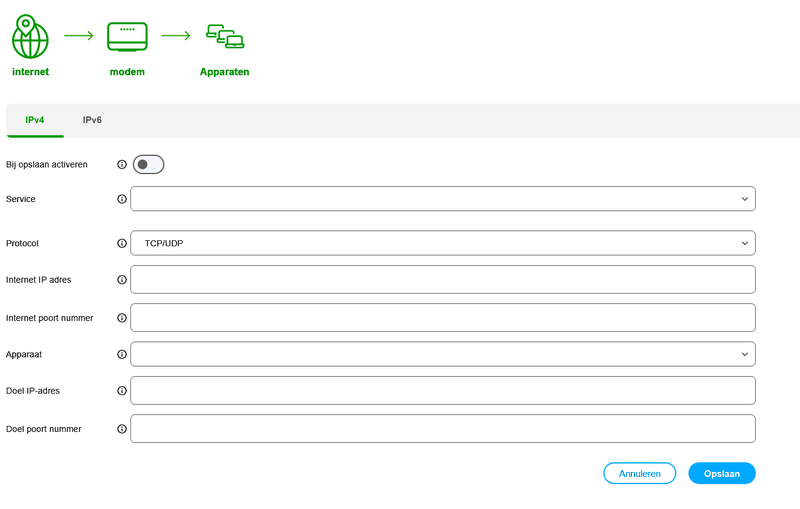Viewport: 800px width, 509px height.
Task: Switch to the IPv6 tab
Action: [x=92, y=120]
